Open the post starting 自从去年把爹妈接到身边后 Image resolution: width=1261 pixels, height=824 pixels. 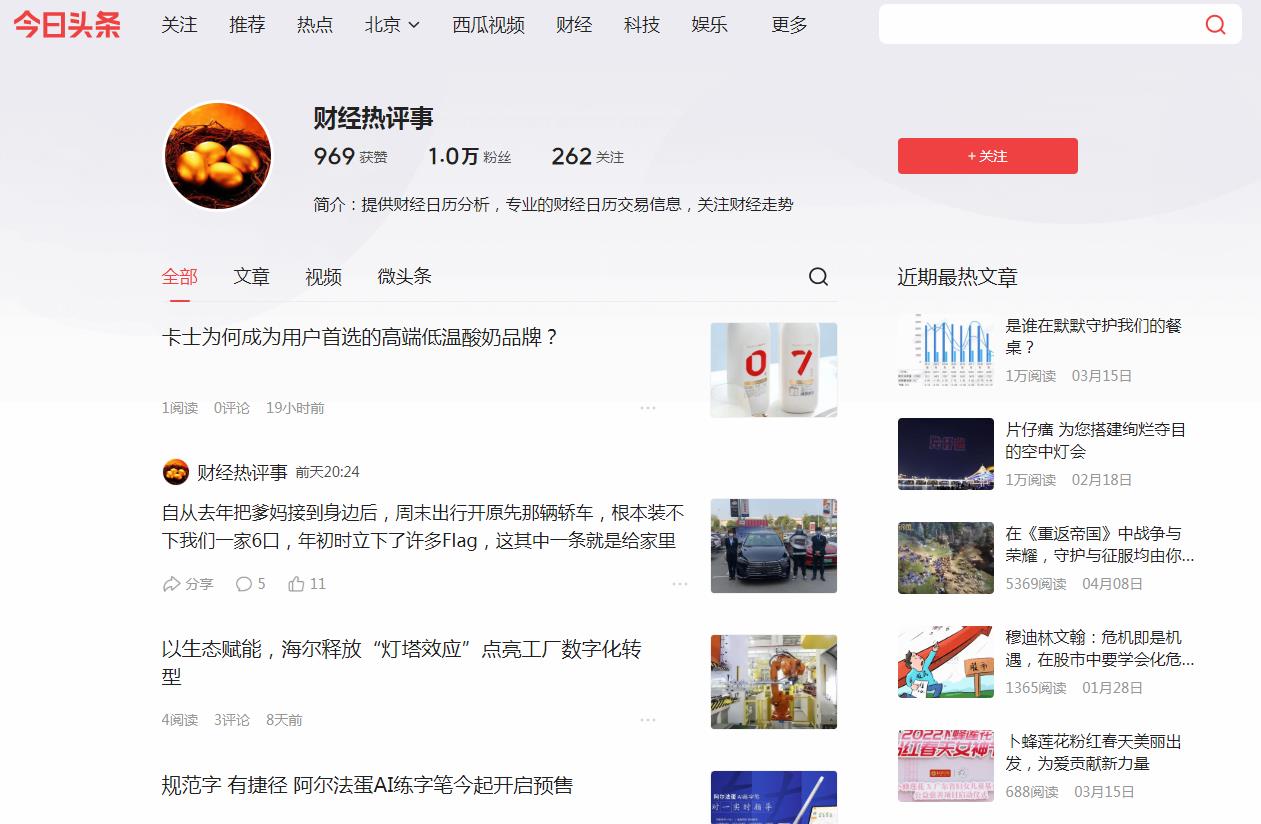423,527
